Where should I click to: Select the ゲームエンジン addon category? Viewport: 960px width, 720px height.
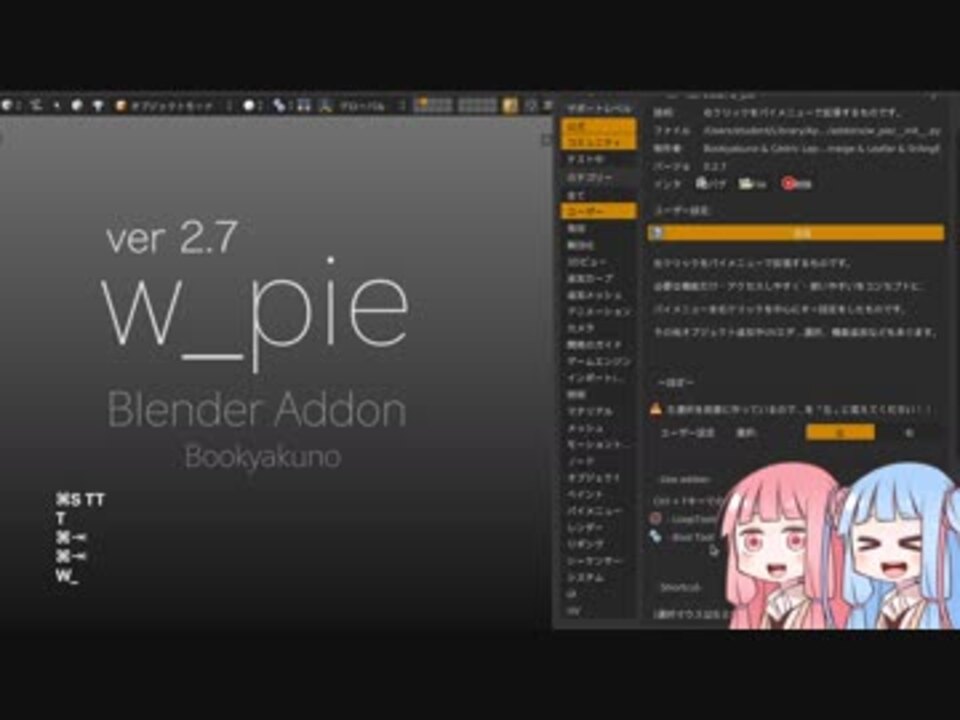click(598, 362)
